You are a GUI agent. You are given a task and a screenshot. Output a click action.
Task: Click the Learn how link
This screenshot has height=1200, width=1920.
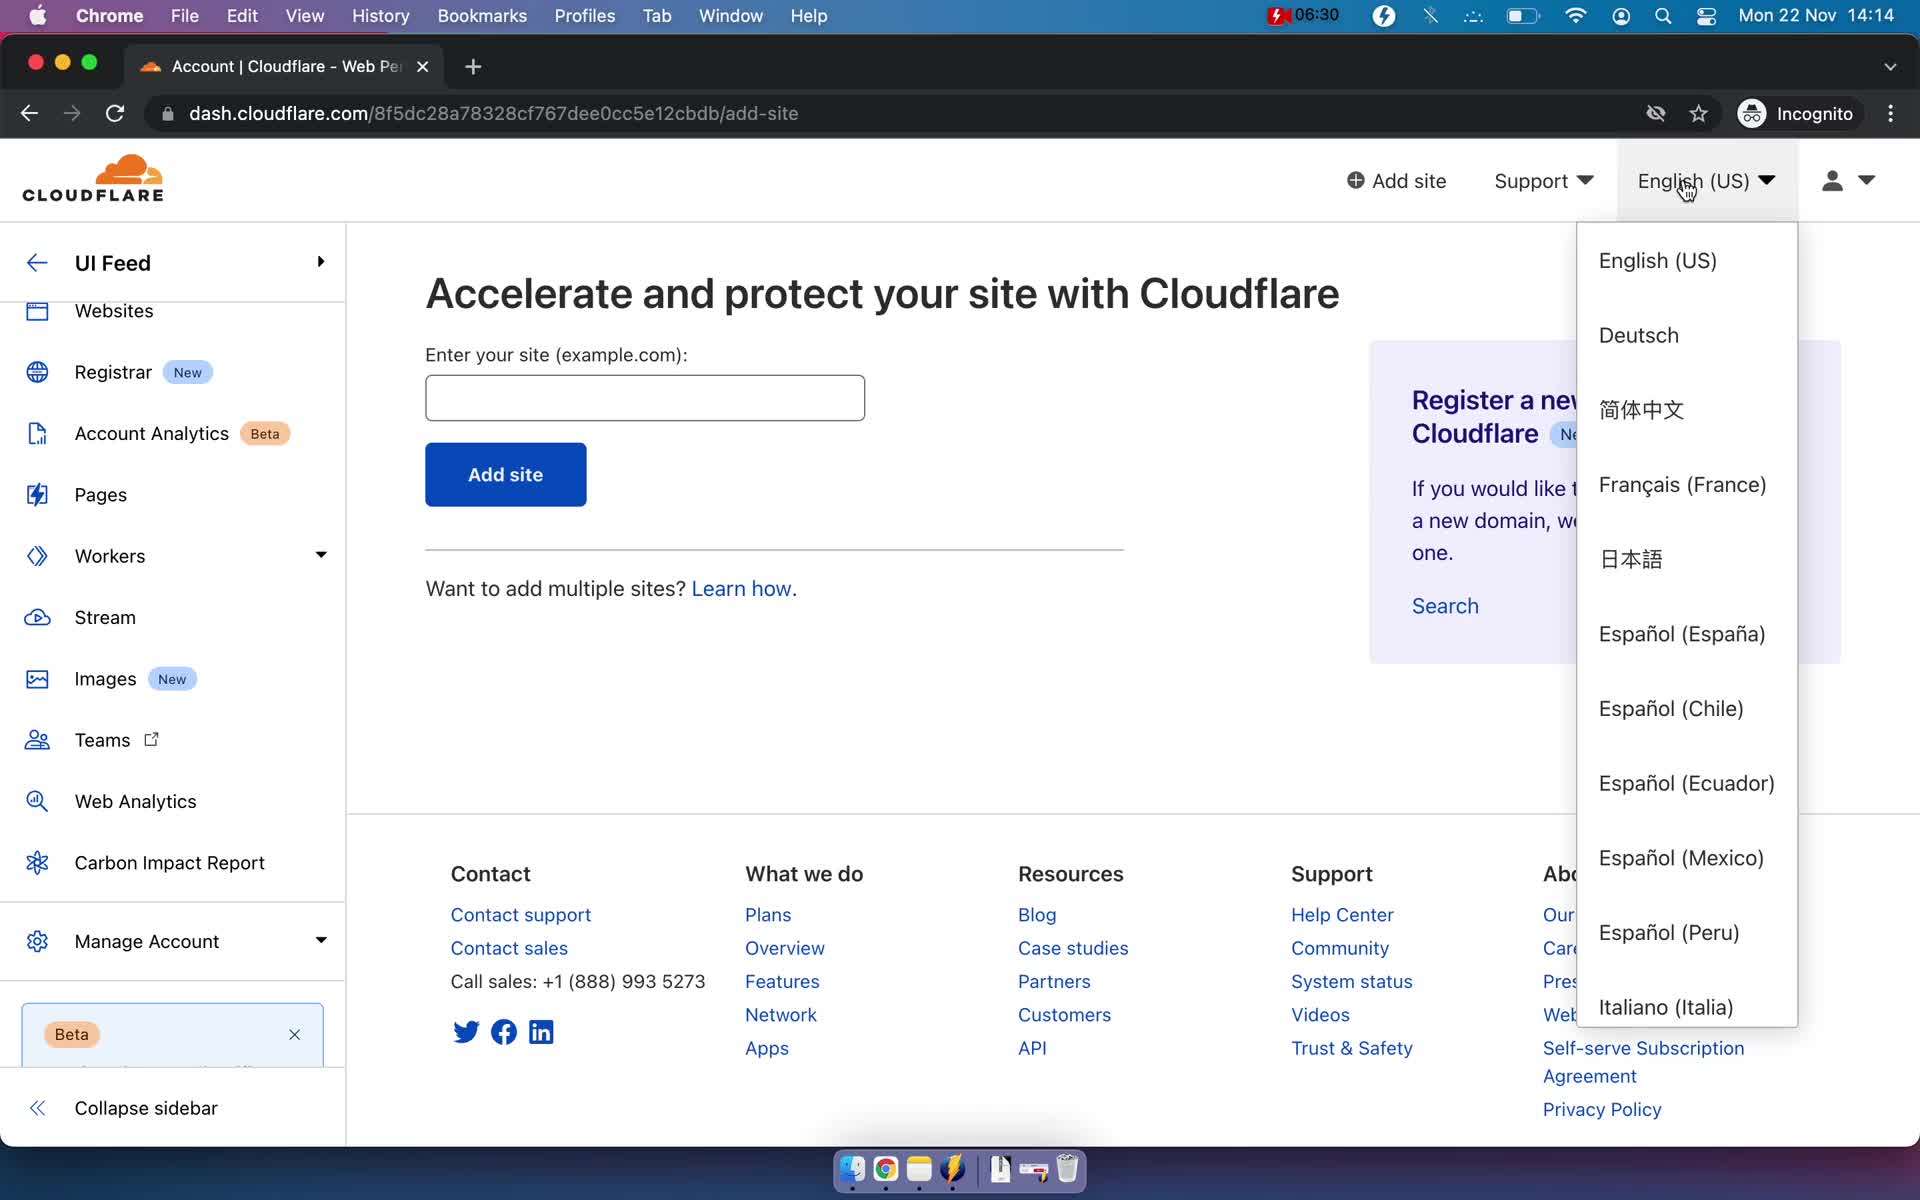click(741, 586)
